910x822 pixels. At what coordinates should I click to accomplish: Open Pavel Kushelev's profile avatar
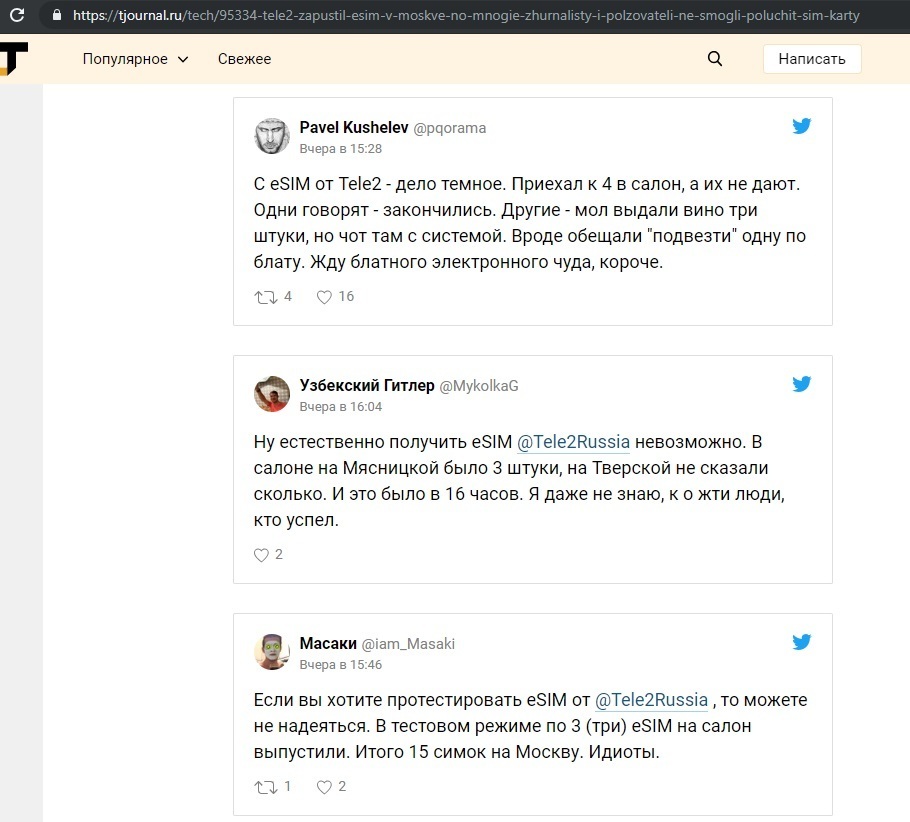[272, 136]
